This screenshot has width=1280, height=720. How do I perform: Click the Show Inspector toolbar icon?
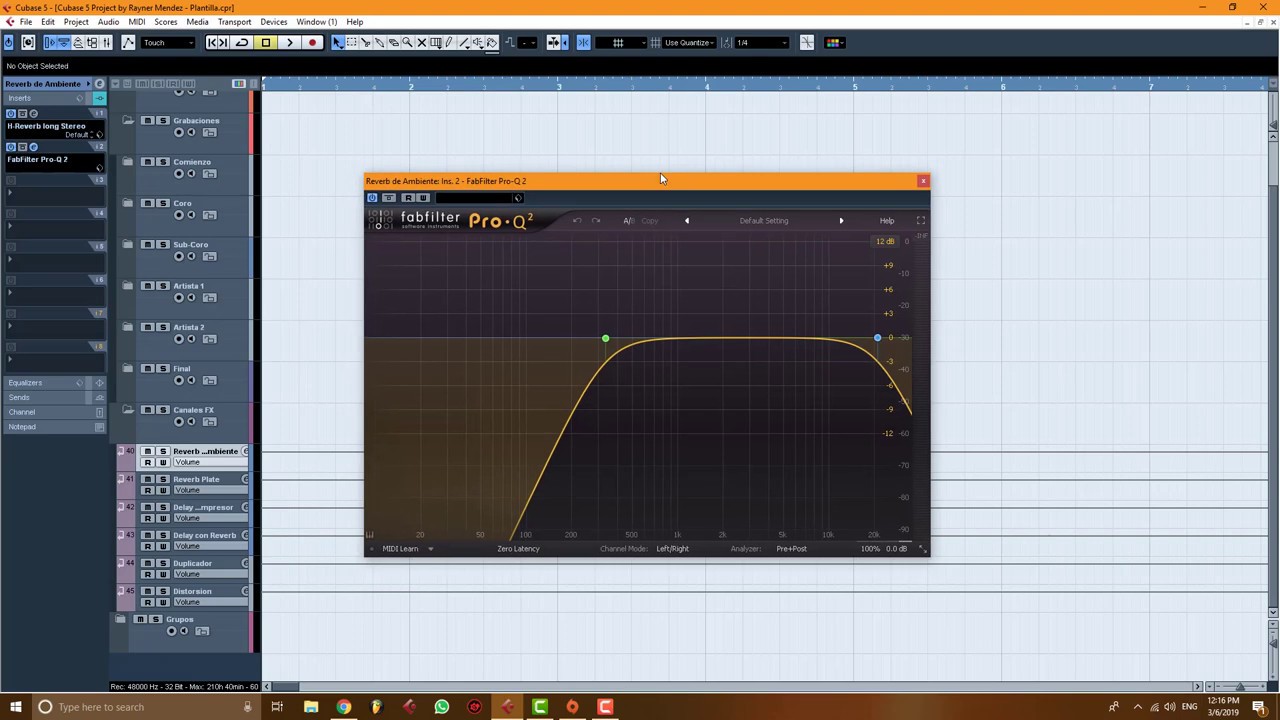pos(50,42)
